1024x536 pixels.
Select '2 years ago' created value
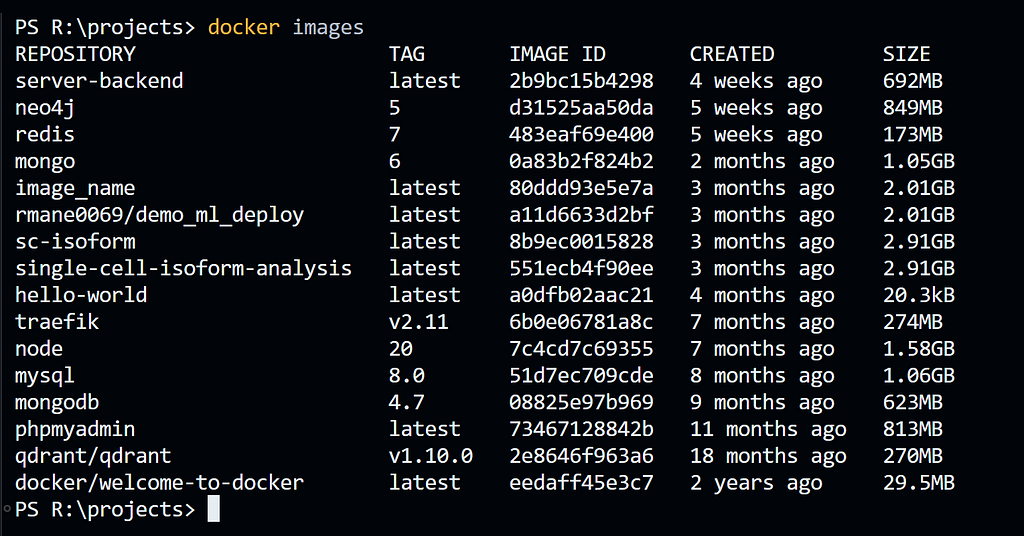coord(756,483)
